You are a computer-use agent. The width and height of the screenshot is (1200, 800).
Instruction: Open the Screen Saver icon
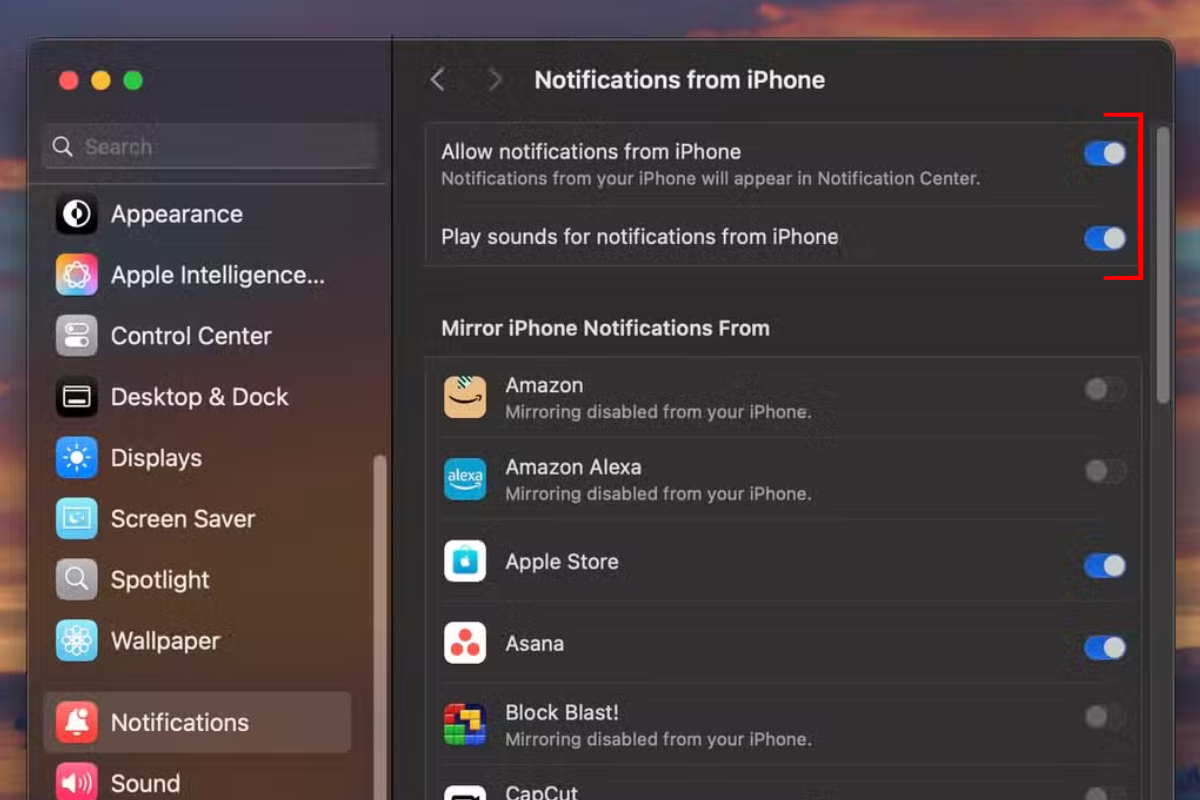click(76, 519)
